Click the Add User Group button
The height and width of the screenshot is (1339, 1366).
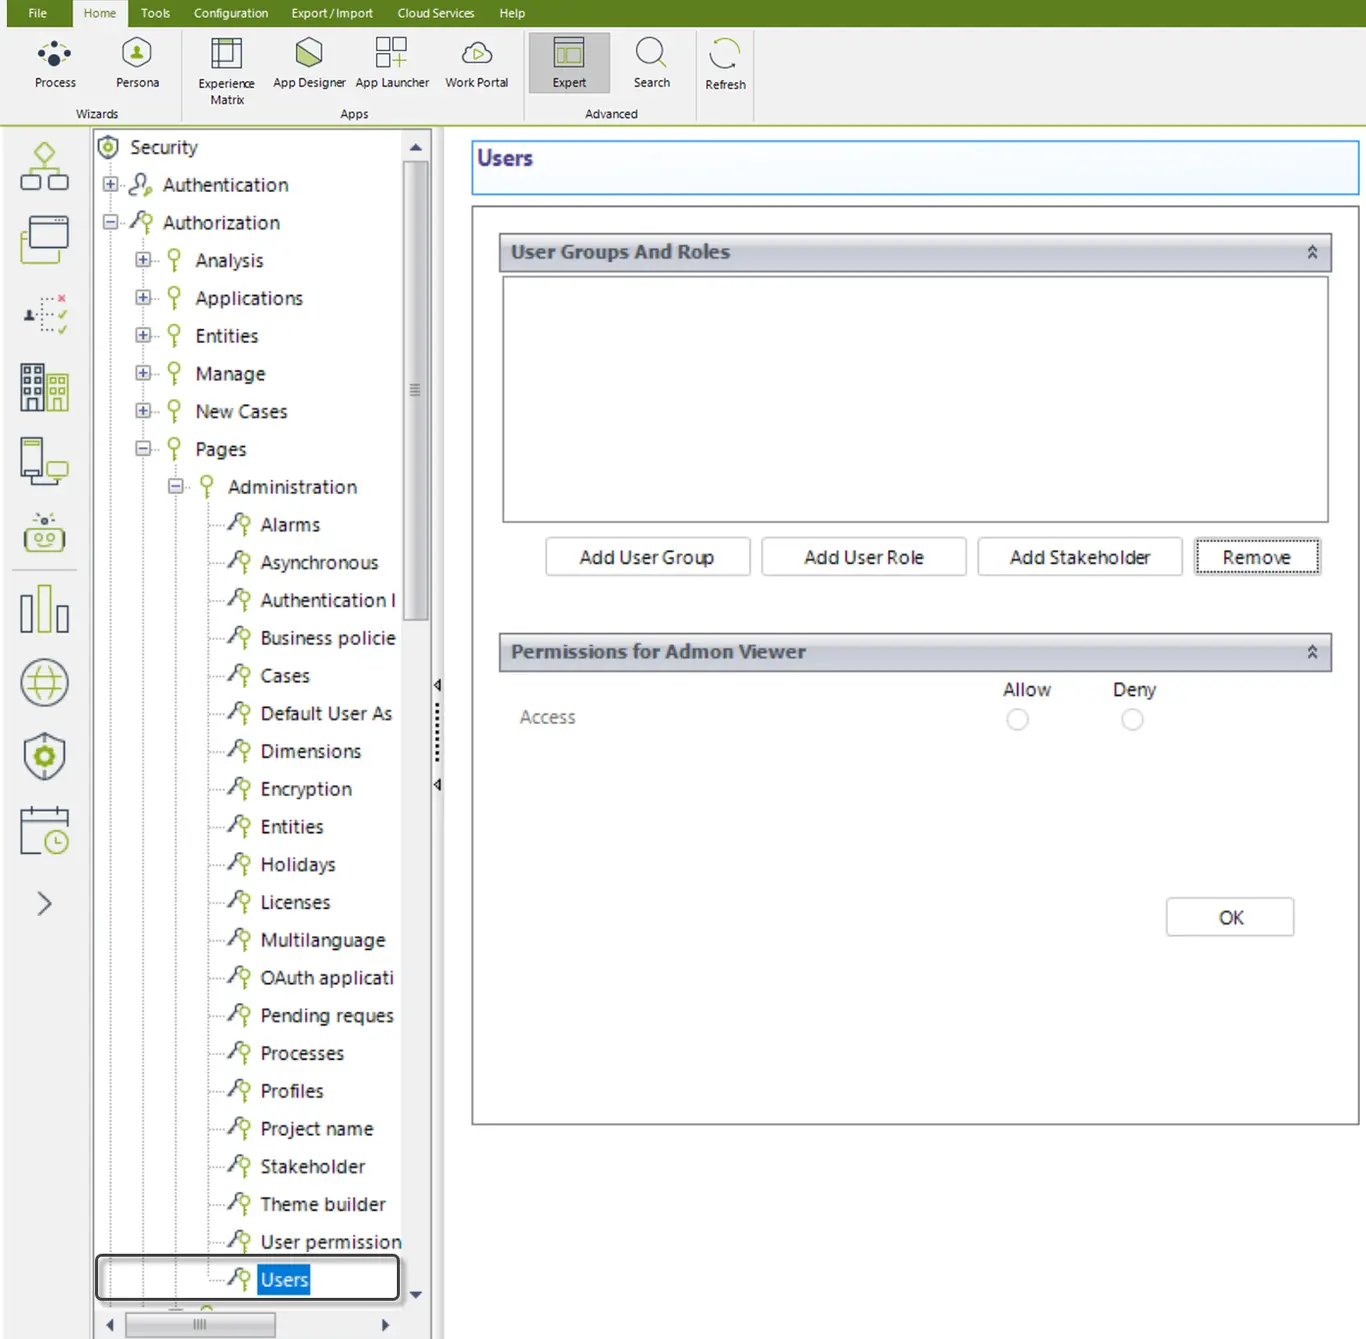point(648,557)
